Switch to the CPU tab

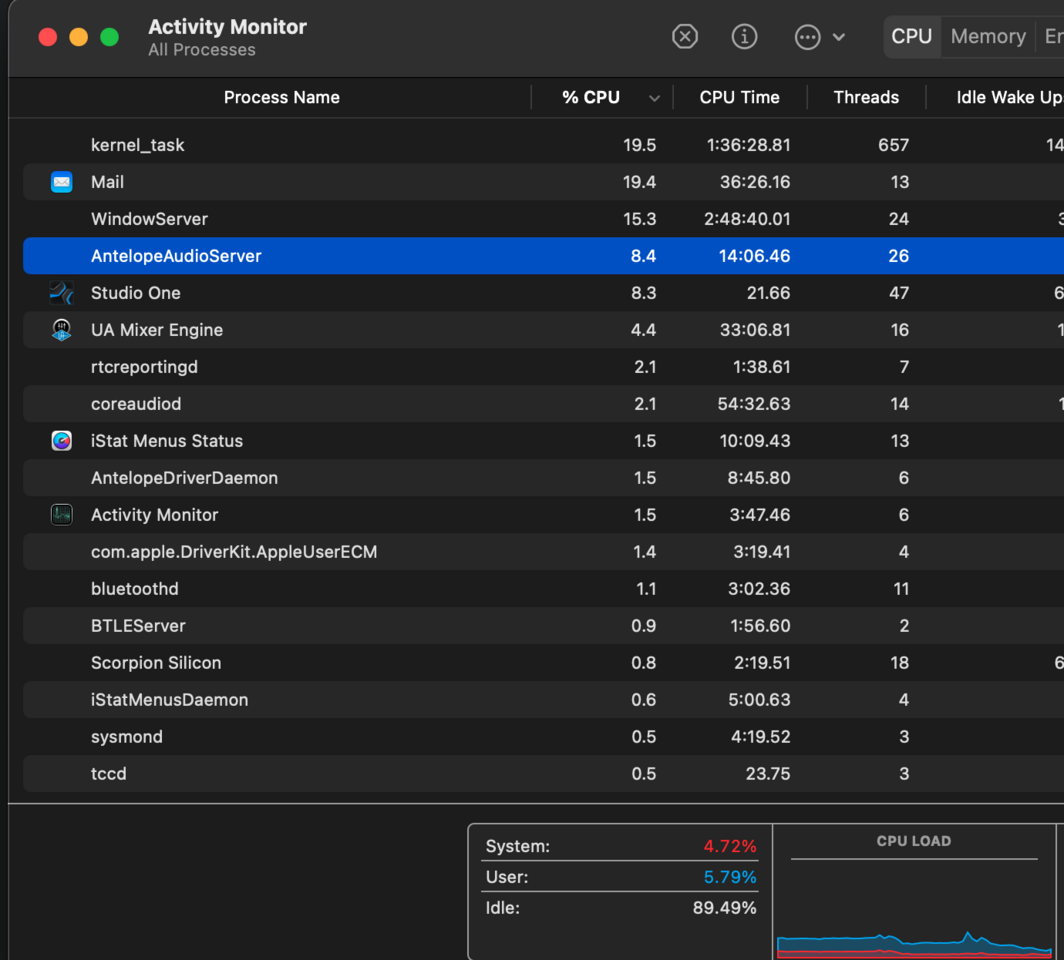point(911,37)
